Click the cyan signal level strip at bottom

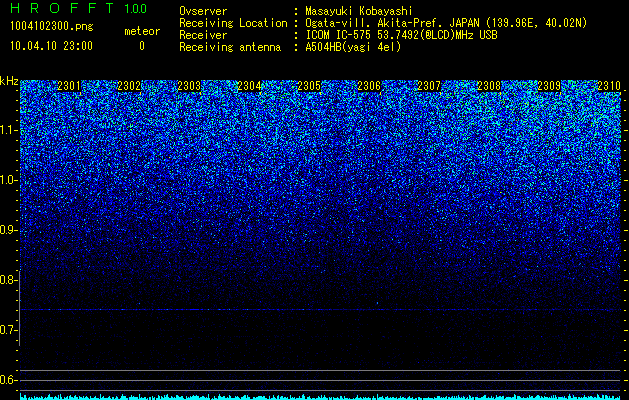[320, 397]
